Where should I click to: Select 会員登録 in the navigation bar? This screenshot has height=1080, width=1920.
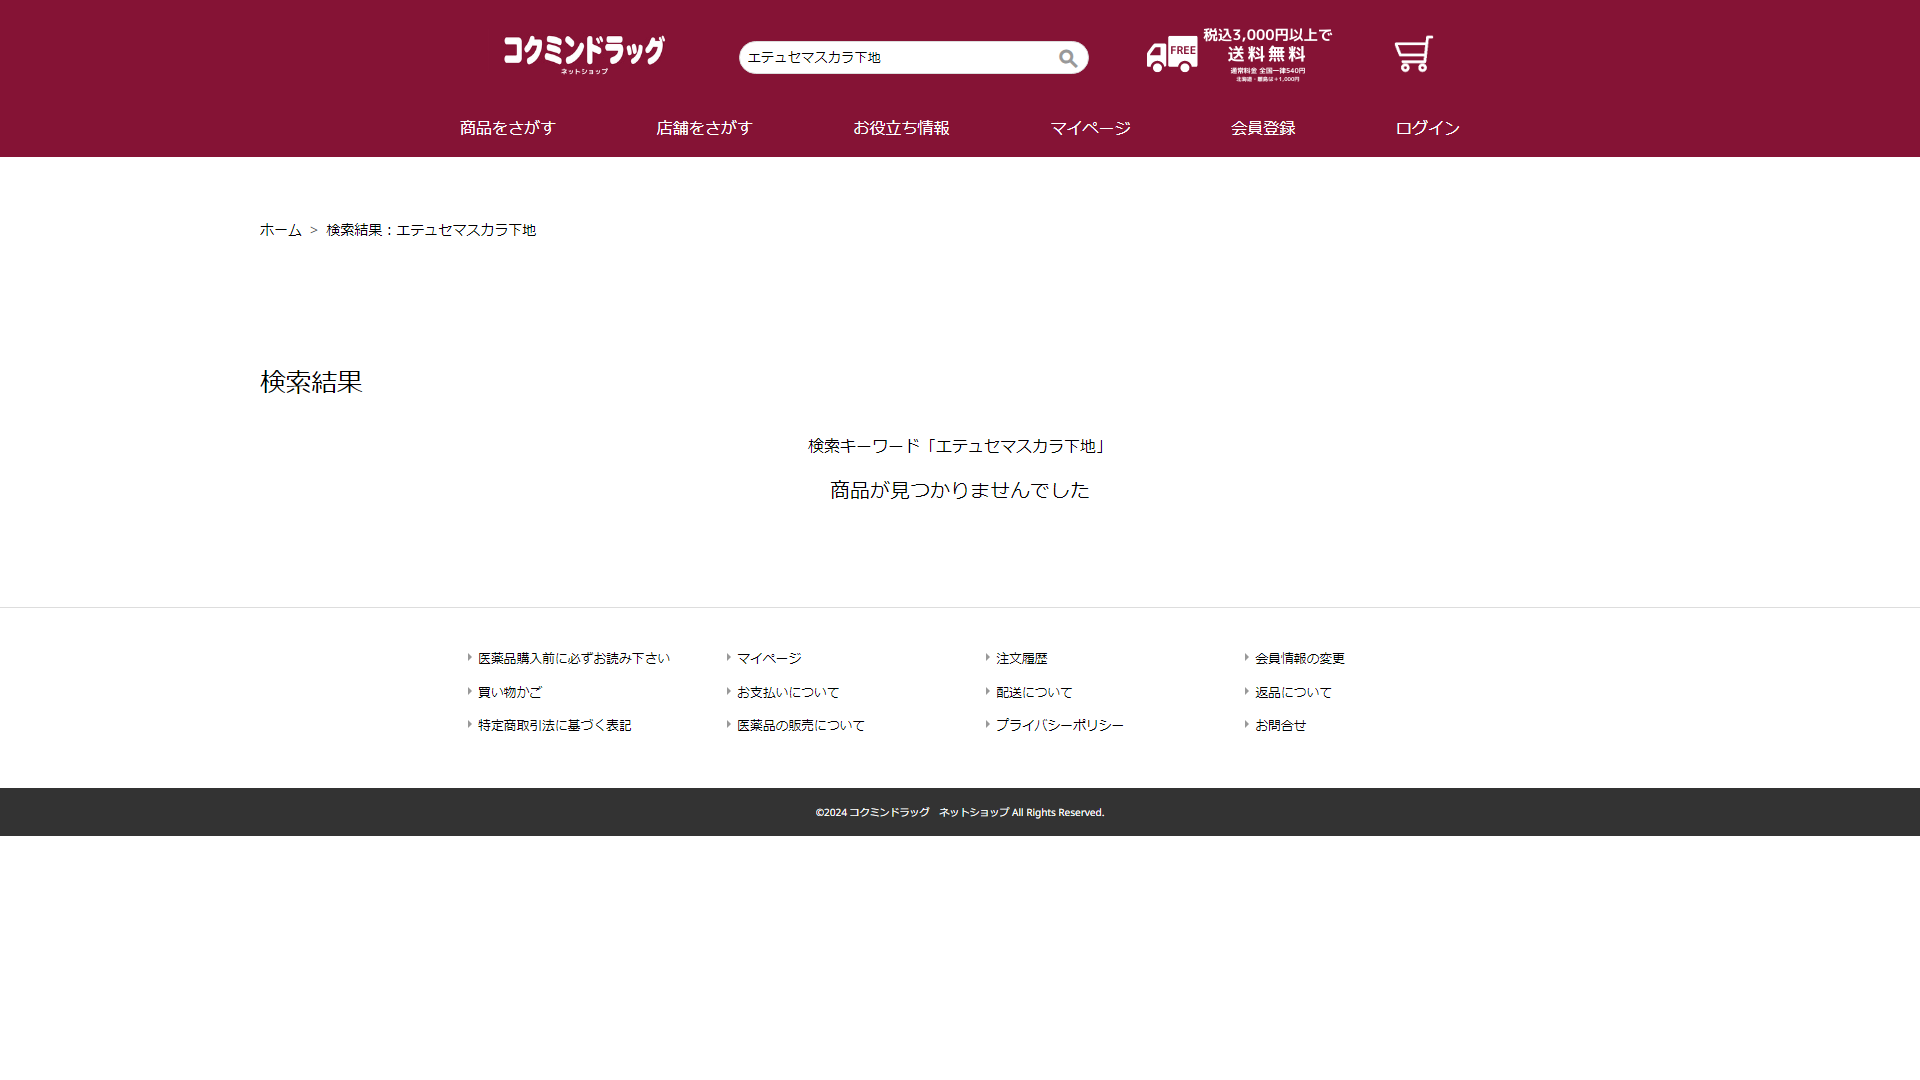point(1263,128)
